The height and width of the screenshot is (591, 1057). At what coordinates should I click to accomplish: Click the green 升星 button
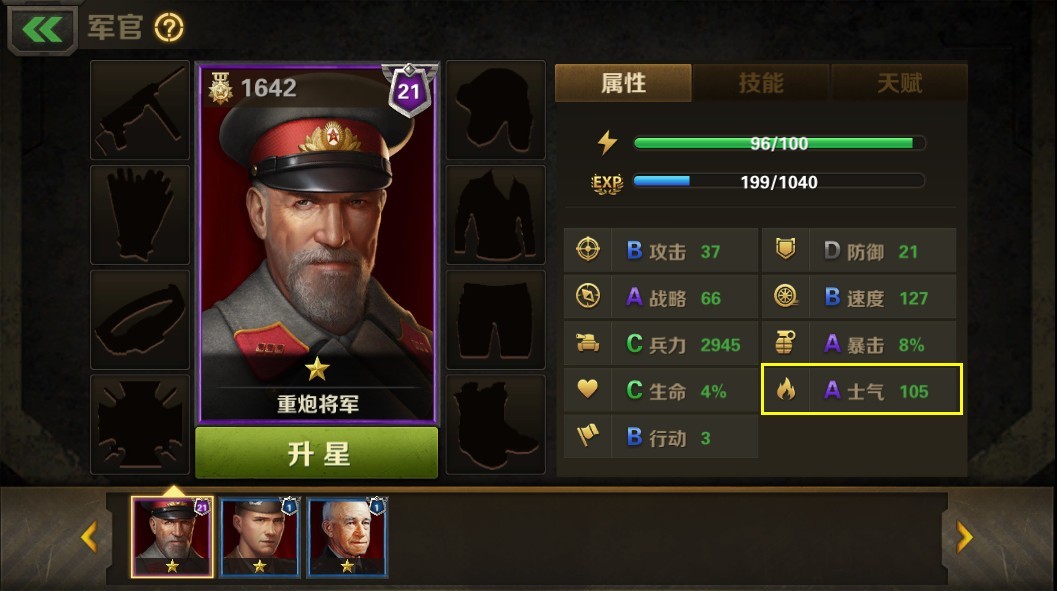click(317, 453)
